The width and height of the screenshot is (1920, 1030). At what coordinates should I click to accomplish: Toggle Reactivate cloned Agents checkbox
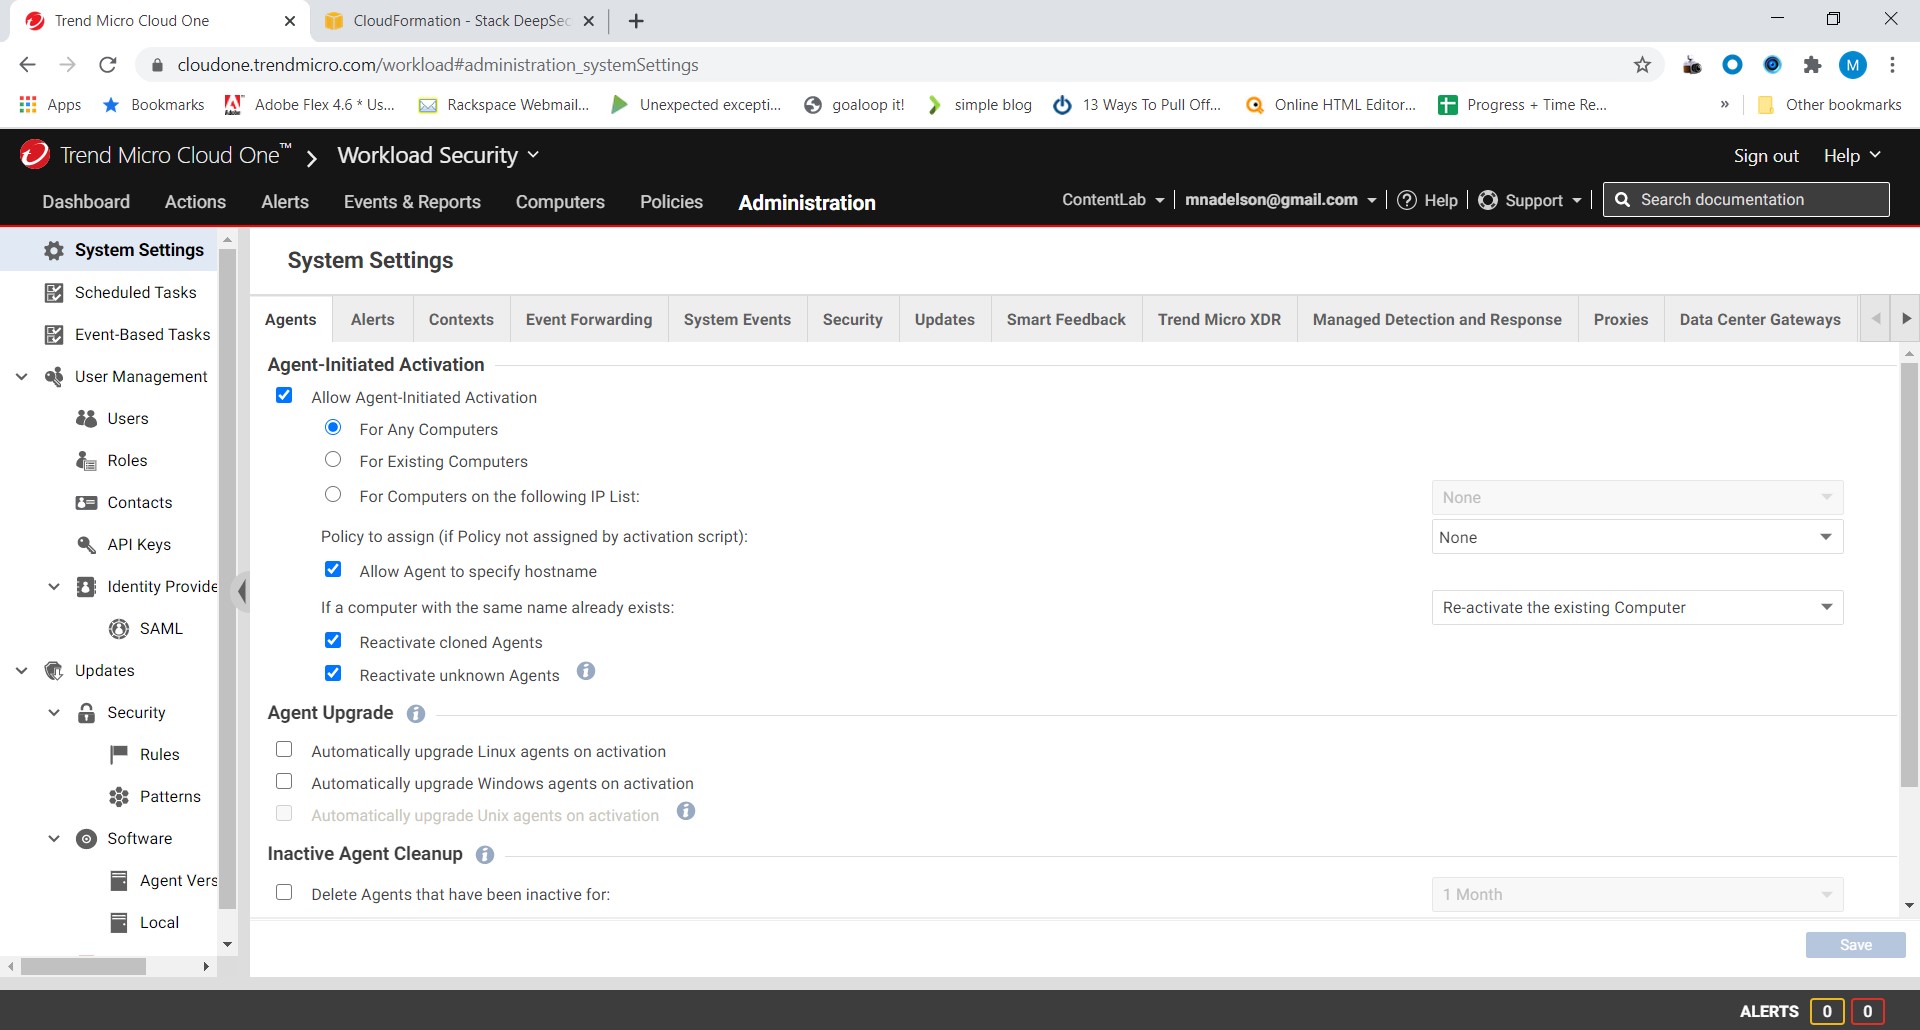click(333, 641)
